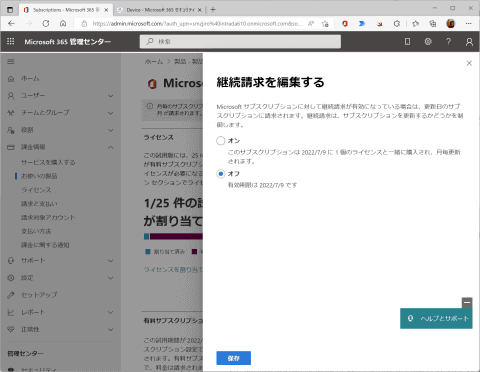480x372 pixels.
Task: Close the Subscriptions browser tab
Action: pyautogui.click(x=106, y=10)
